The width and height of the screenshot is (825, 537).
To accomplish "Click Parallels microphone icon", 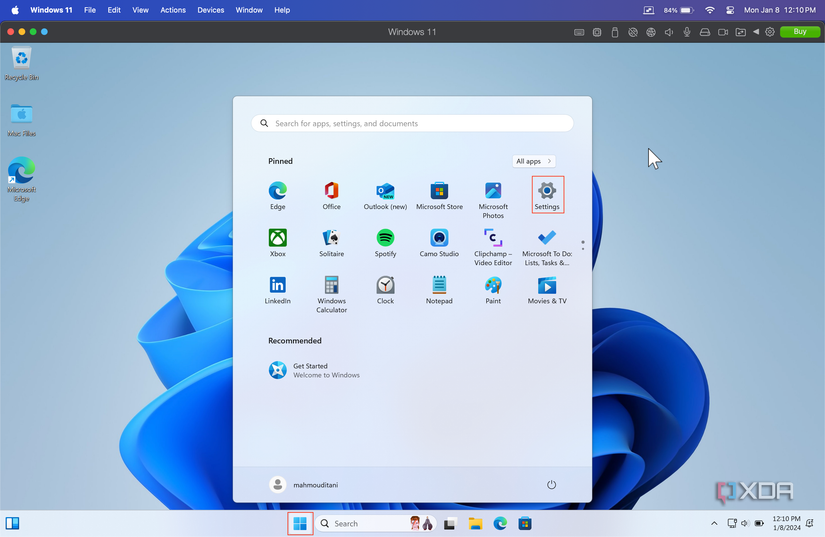I will (687, 32).
